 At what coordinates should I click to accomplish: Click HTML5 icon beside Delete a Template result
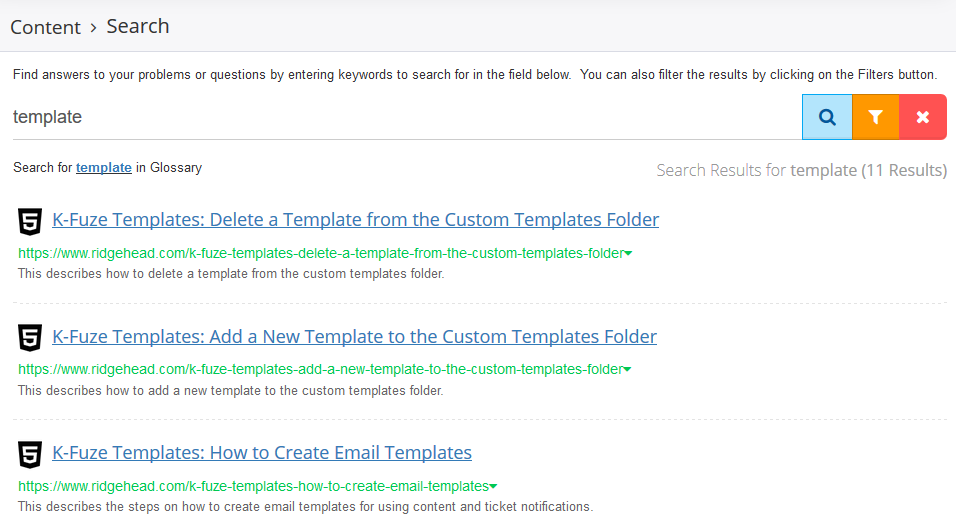pos(30,221)
